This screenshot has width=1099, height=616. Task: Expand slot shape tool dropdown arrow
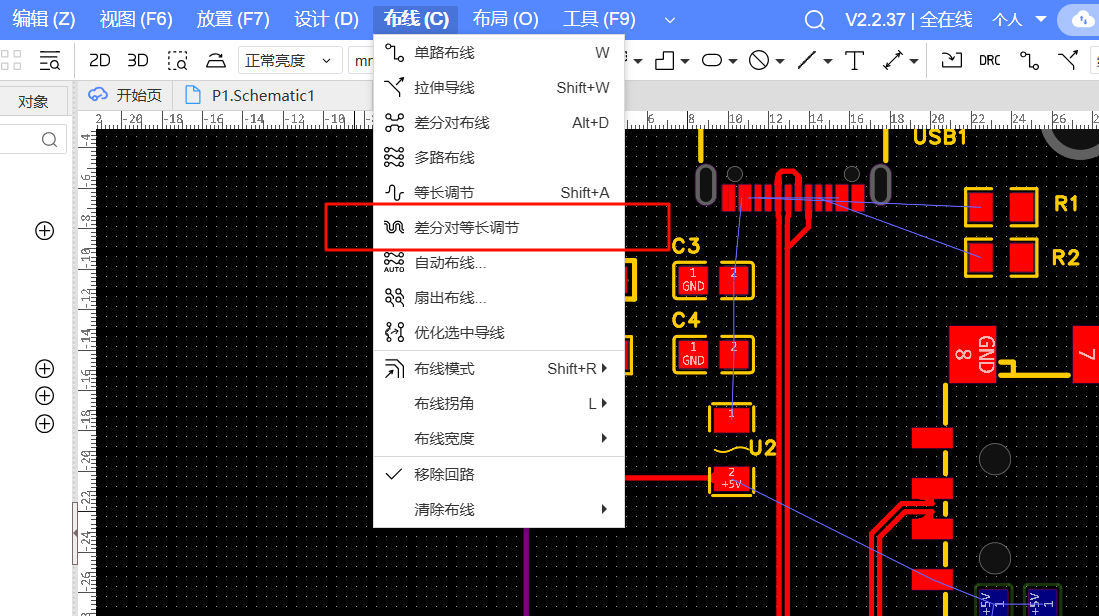(733, 62)
